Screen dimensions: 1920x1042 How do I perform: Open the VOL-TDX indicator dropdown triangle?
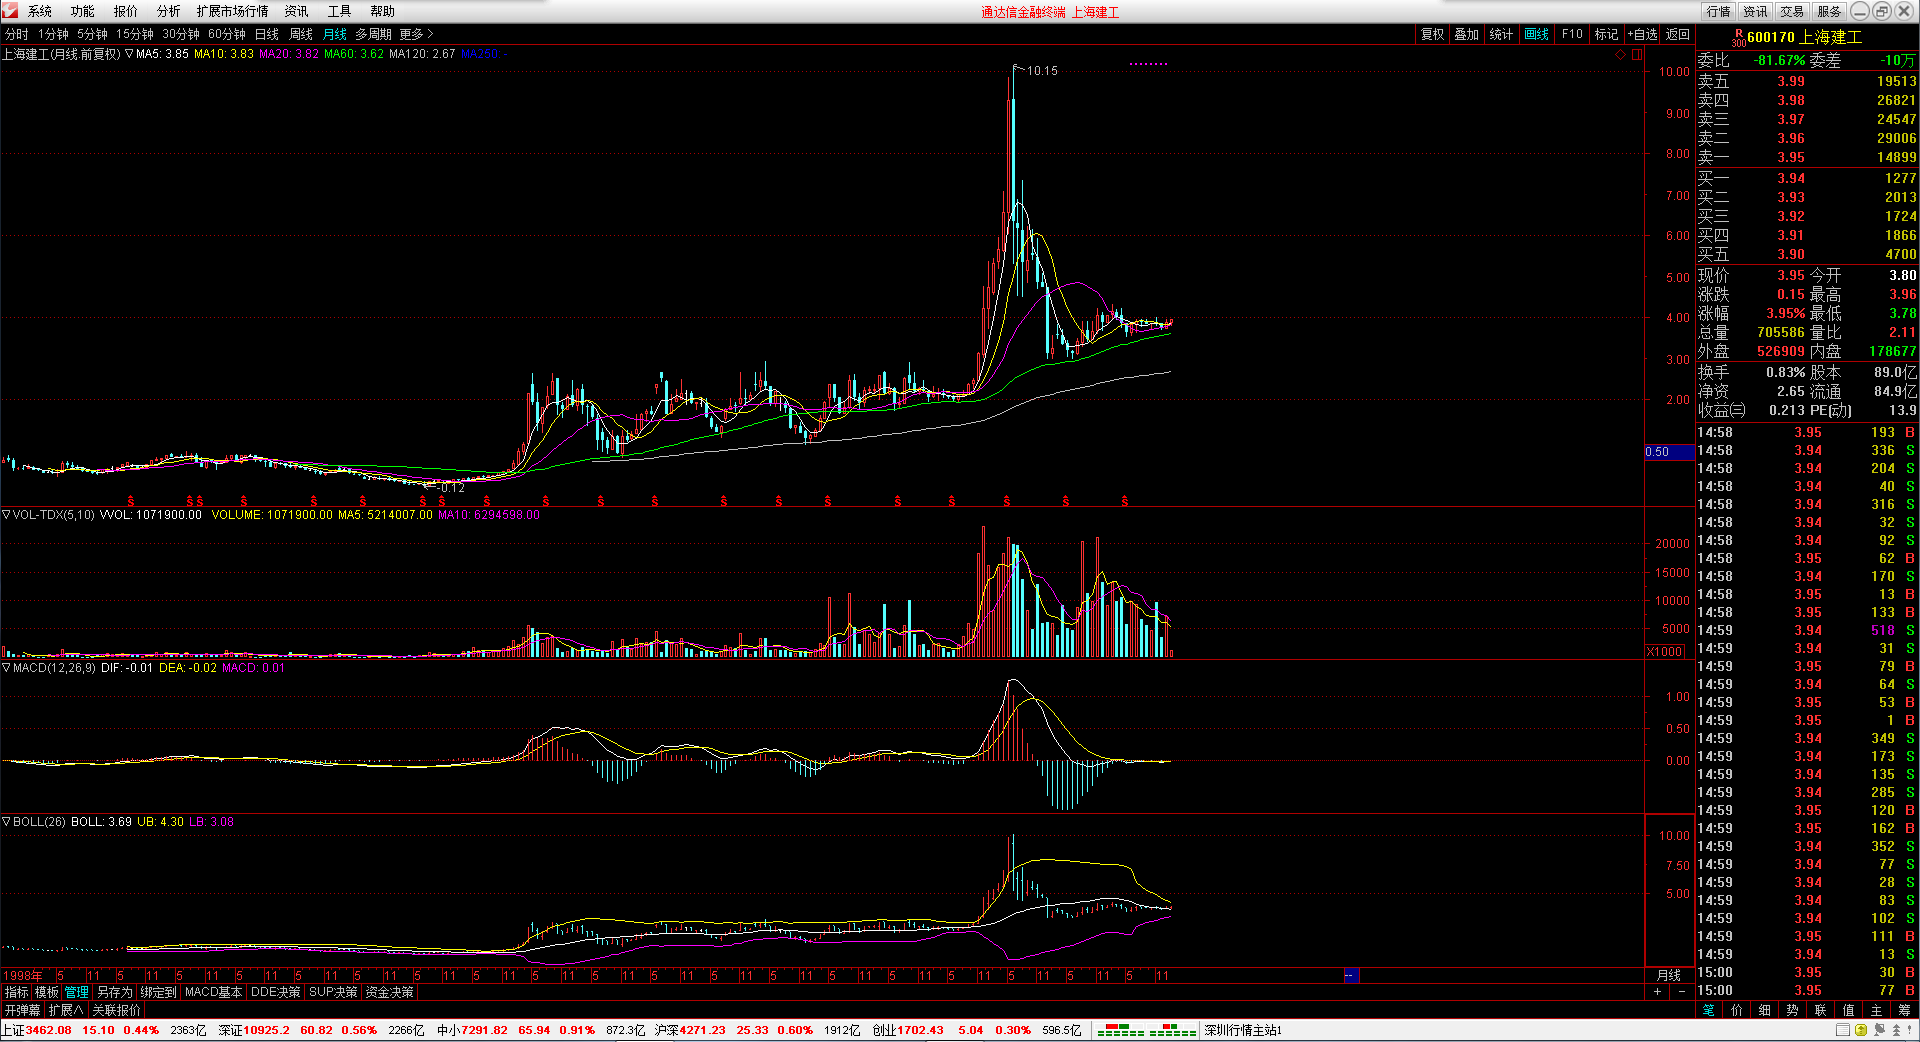pyautogui.click(x=7, y=515)
